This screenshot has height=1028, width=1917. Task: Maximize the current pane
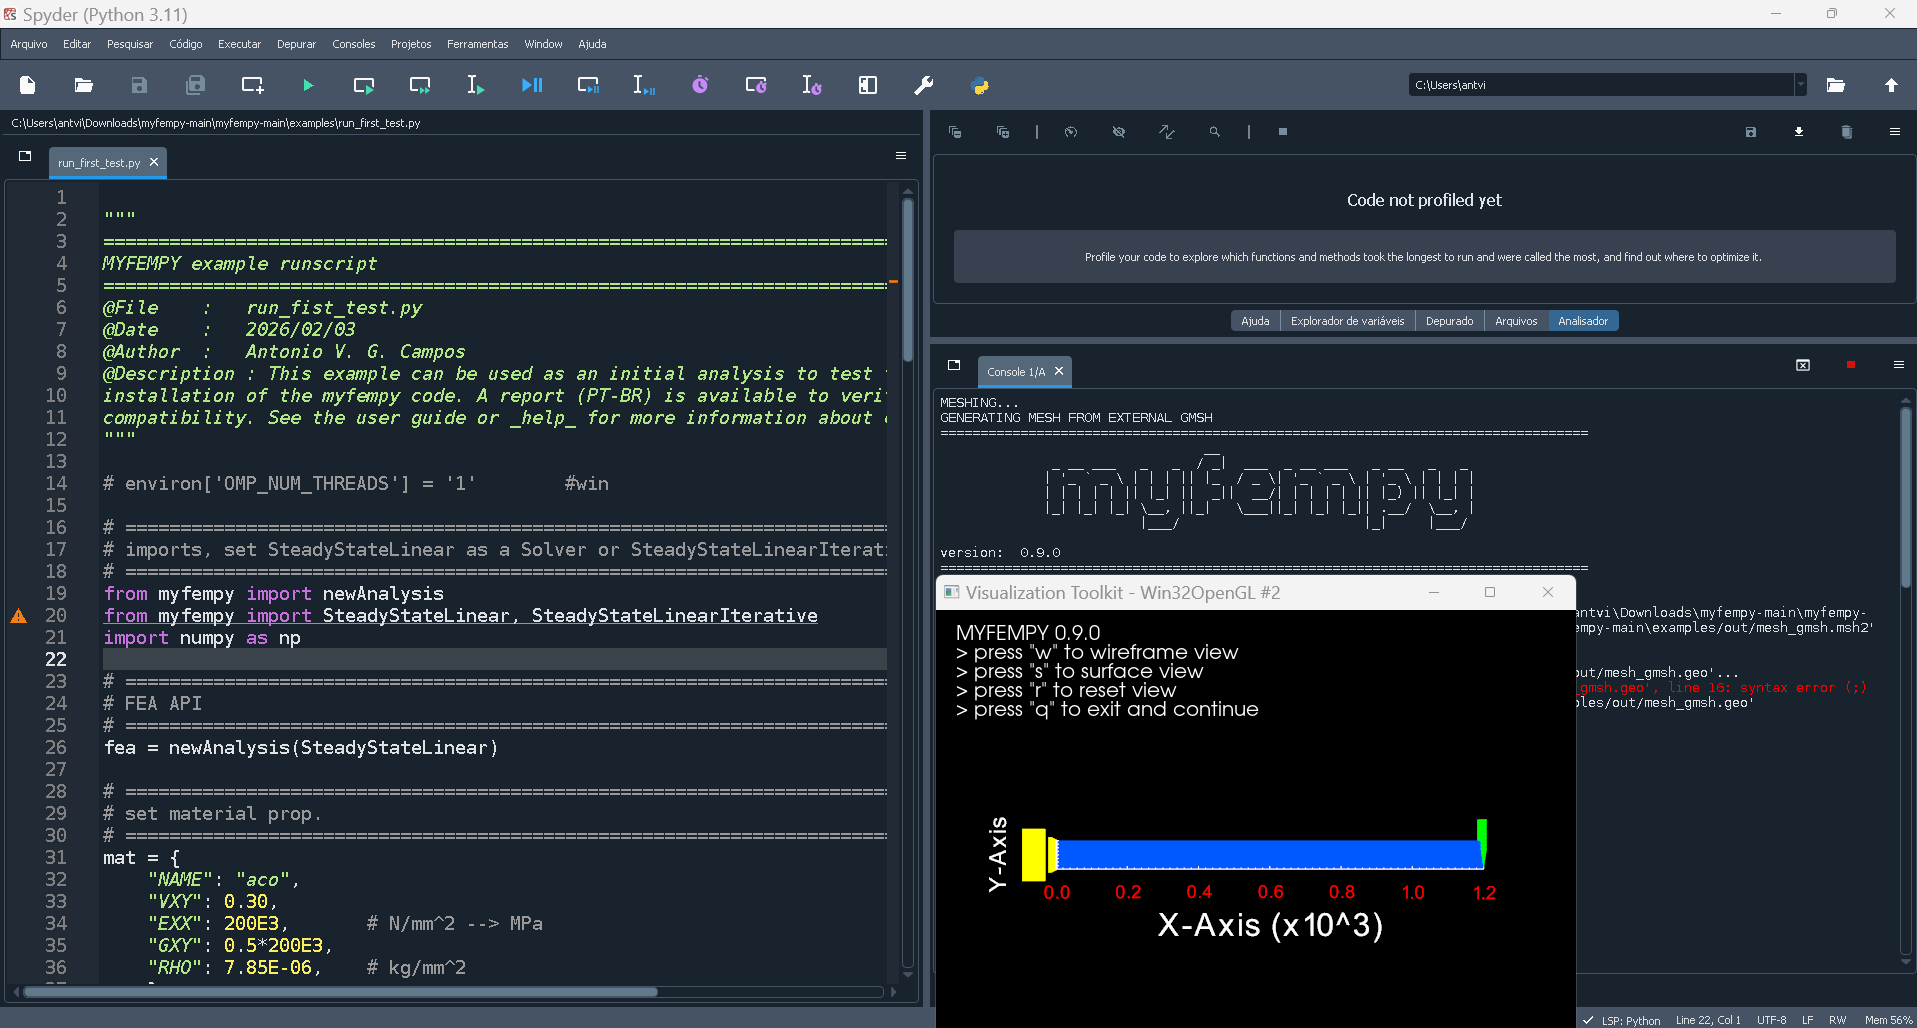868,86
